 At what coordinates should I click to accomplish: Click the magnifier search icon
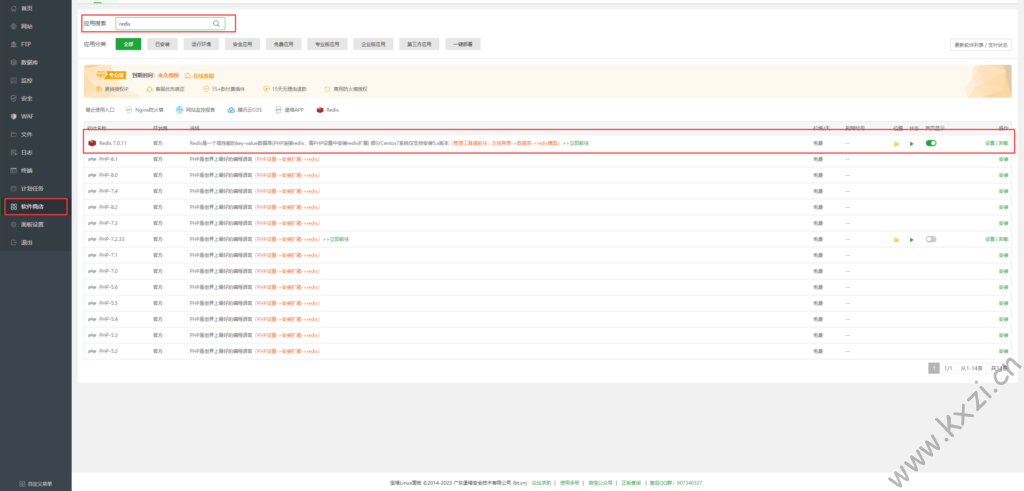click(x=216, y=24)
